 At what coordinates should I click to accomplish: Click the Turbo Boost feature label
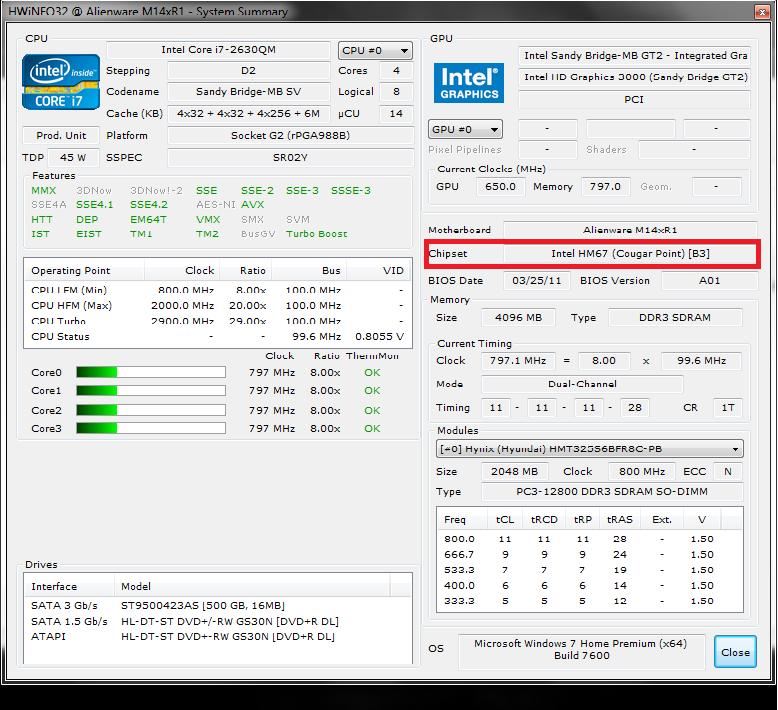pos(316,234)
